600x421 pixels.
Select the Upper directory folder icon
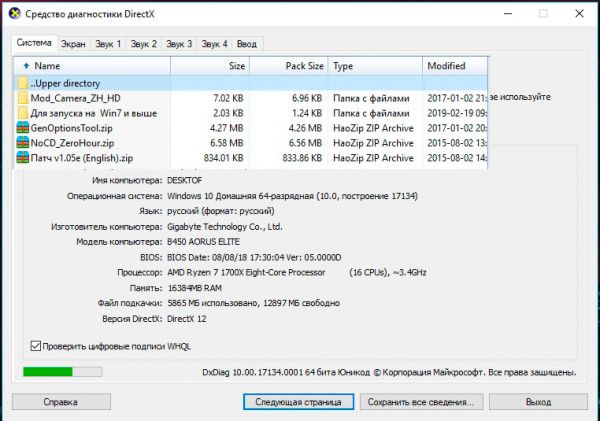click(x=23, y=83)
